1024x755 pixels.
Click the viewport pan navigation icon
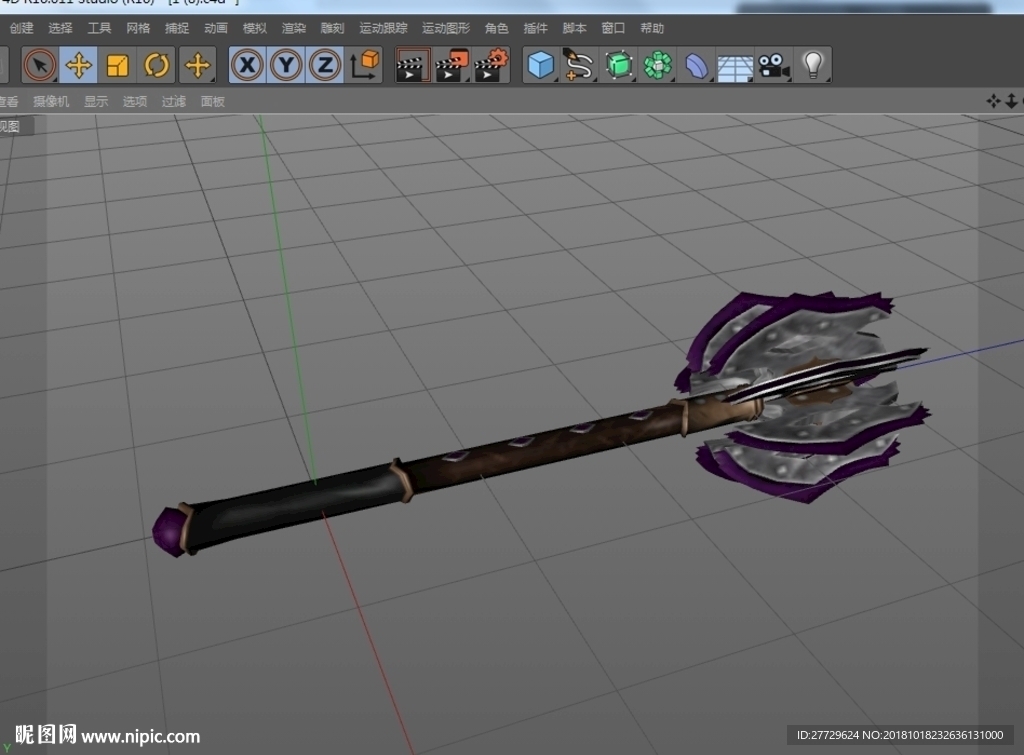tap(993, 101)
